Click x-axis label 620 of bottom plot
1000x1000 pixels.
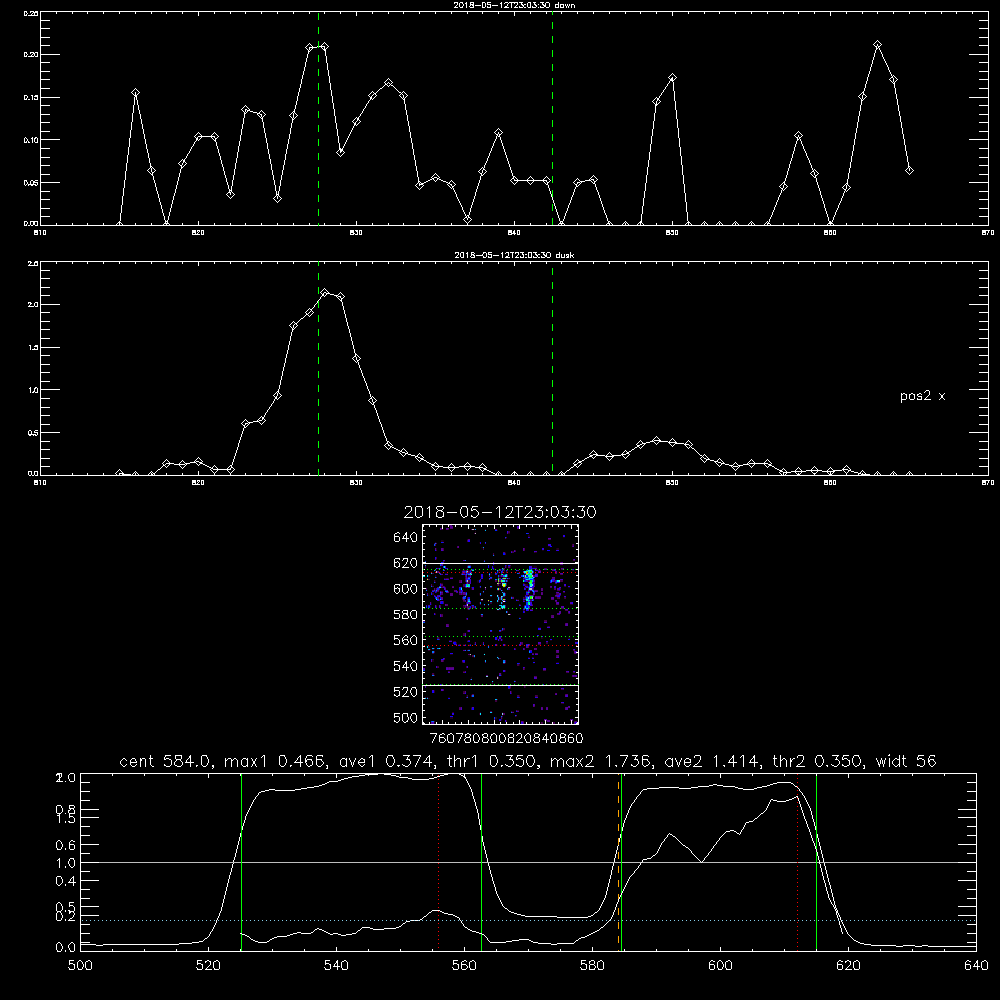[848, 966]
